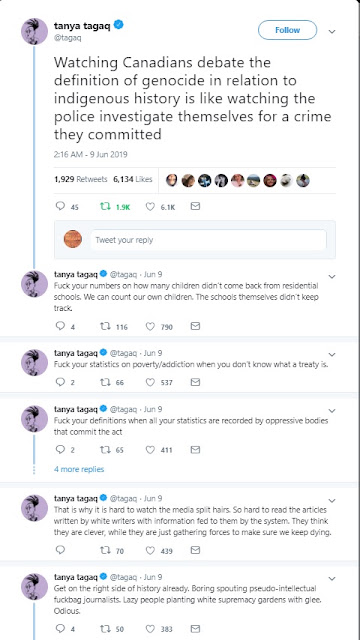Open chevron menu on 'right side of history' tweet
Image resolution: width=360 pixels, height=640 pixels.
point(332,579)
